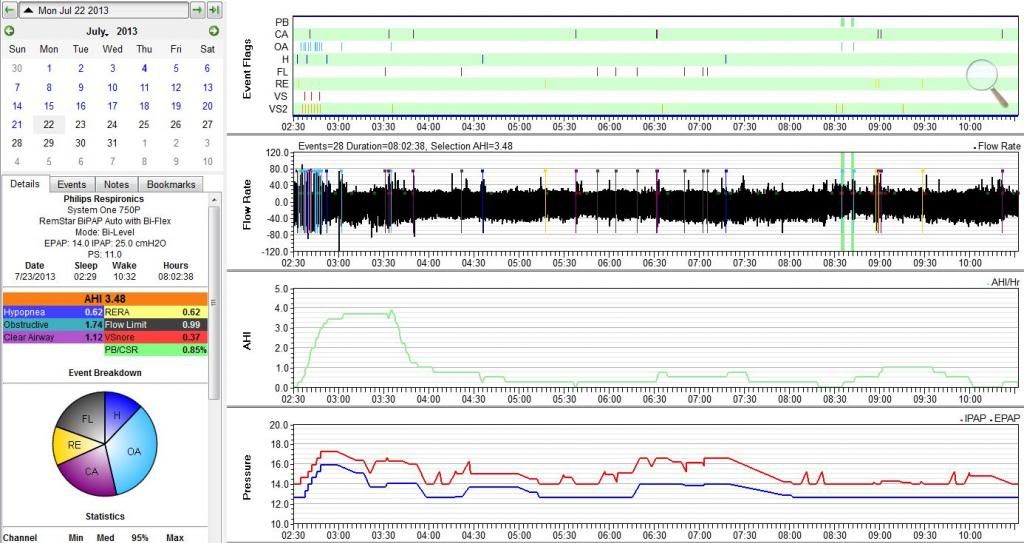Viewport: 1024px width, 543px height.
Task: Click the 2013 year field in calendar
Action: pyautogui.click(x=127, y=31)
